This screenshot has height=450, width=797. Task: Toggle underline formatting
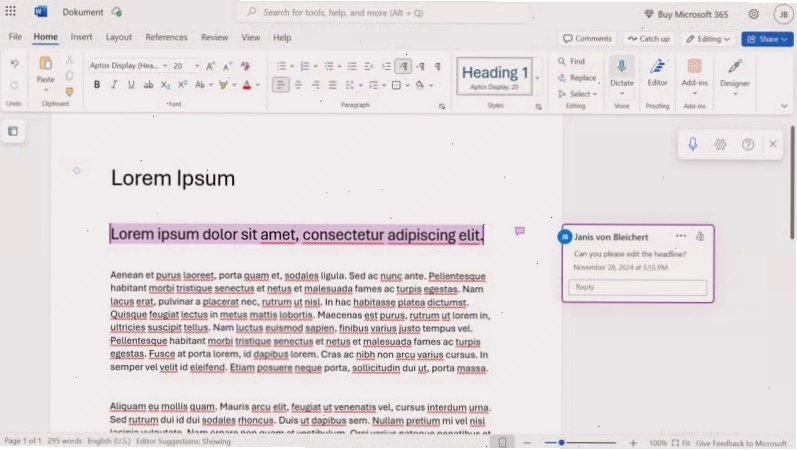pyautogui.click(x=131, y=85)
